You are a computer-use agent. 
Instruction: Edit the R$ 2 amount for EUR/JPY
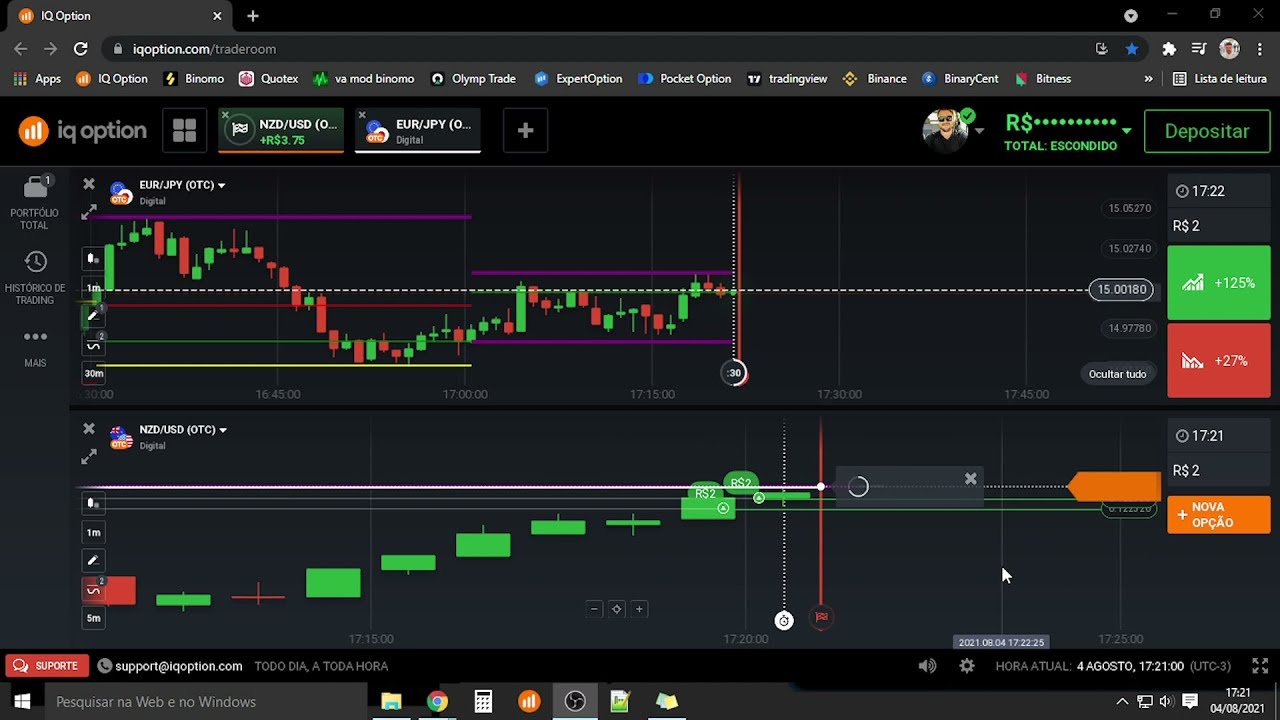pos(1218,226)
